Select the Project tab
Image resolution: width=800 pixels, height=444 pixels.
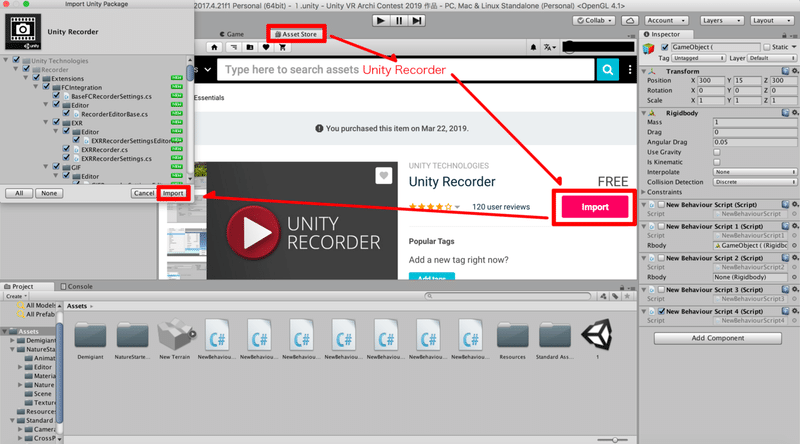(19, 286)
